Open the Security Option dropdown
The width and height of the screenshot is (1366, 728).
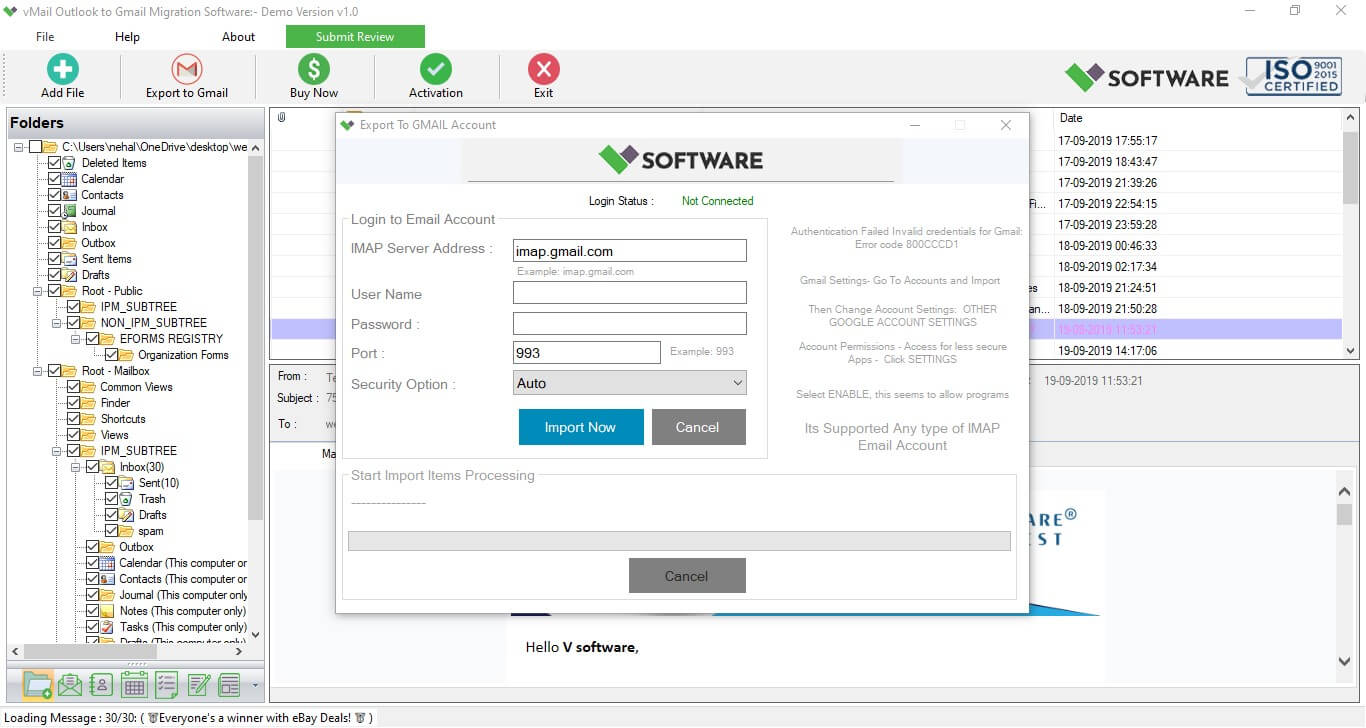pyautogui.click(x=629, y=383)
